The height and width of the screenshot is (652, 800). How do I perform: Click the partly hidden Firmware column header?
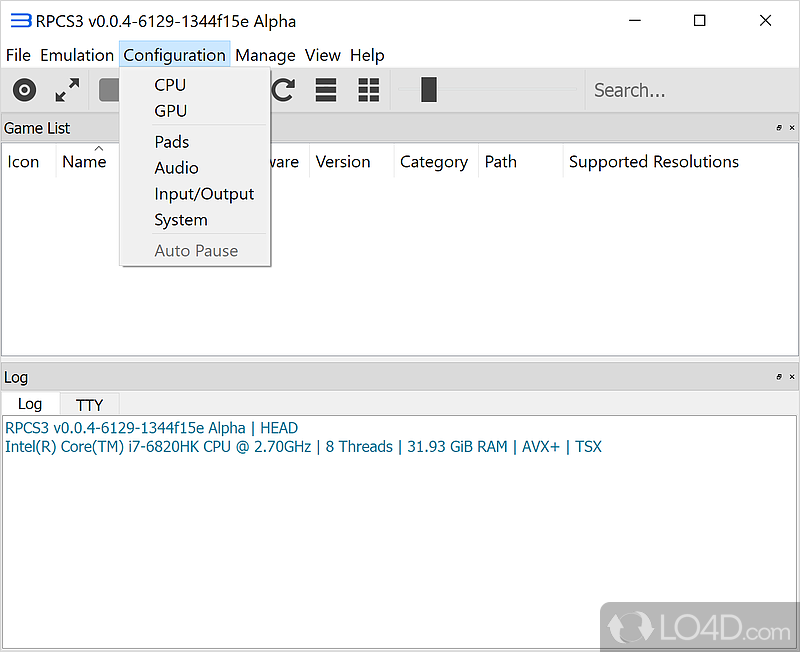click(289, 162)
